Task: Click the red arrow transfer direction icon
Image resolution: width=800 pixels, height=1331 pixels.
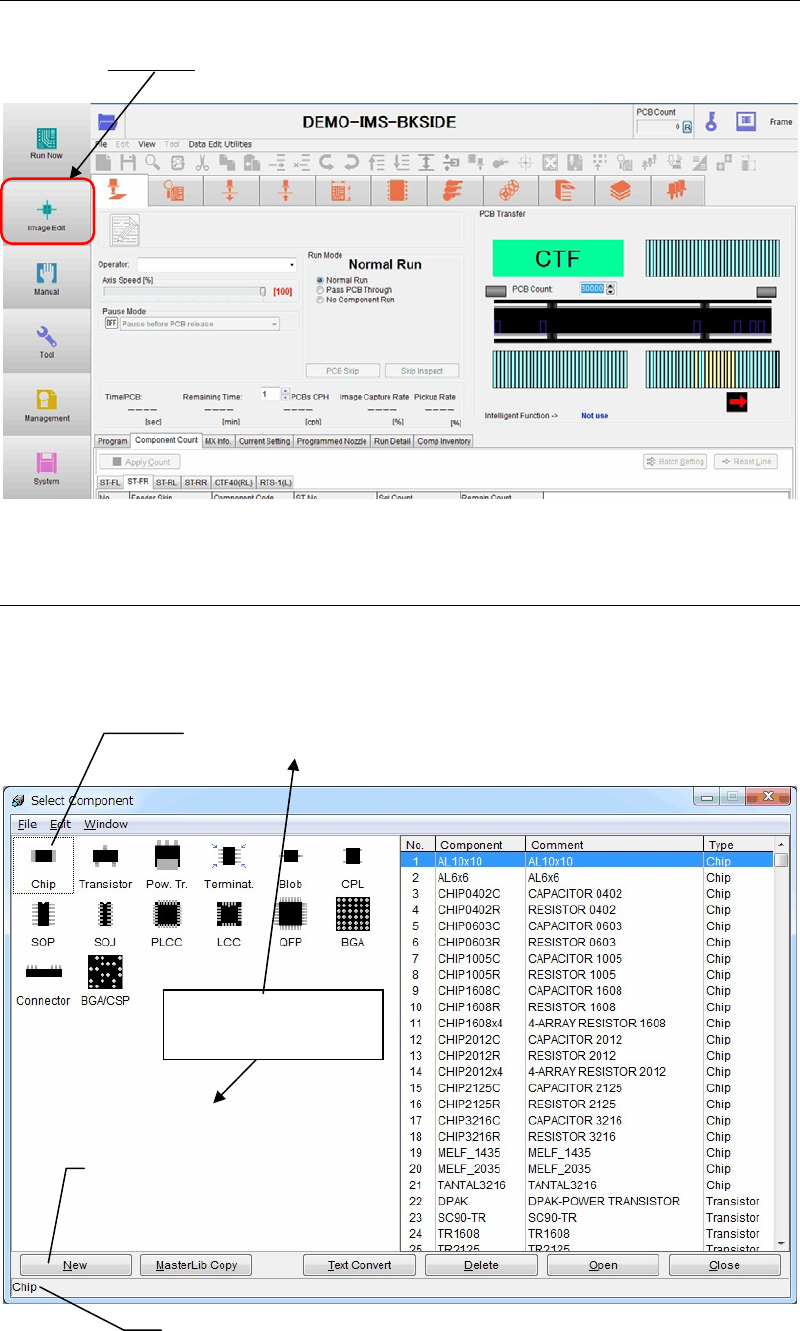Action: (738, 402)
